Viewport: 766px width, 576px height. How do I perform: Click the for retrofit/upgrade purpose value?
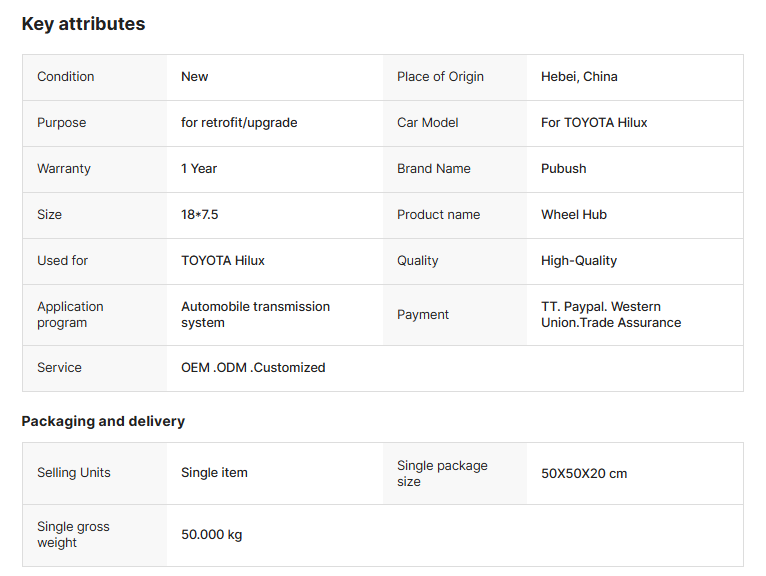tap(239, 123)
